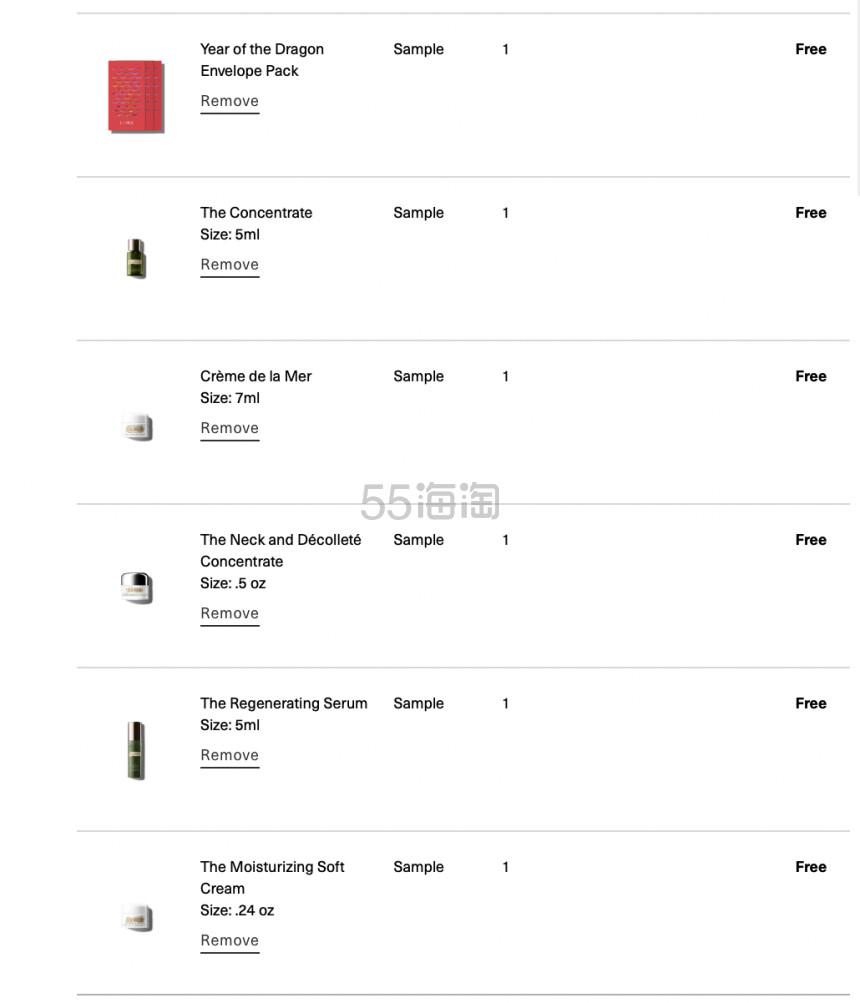Open The Concentrate green bottle image
860x1003 pixels.
point(136,258)
